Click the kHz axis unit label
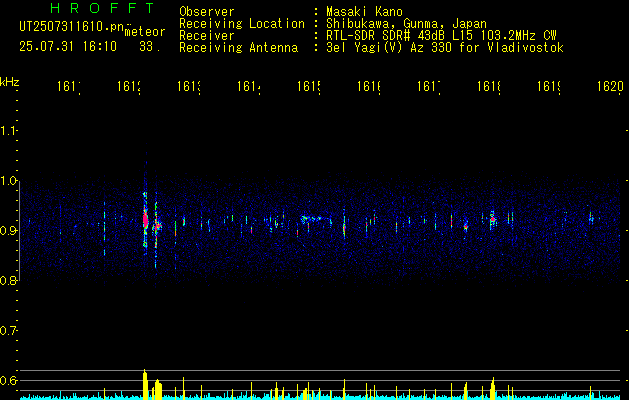629x400 pixels. coord(9,82)
